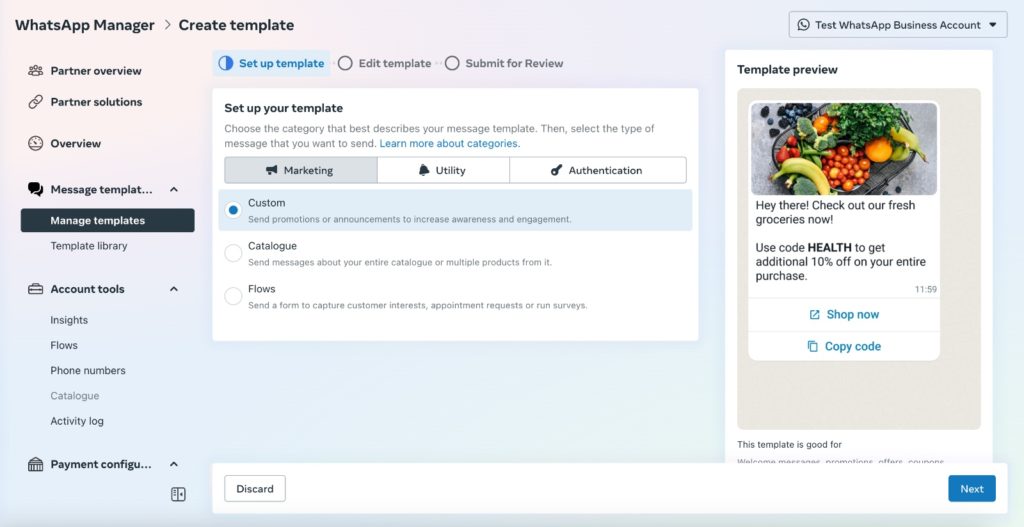Click the Next button

point(972,488)
